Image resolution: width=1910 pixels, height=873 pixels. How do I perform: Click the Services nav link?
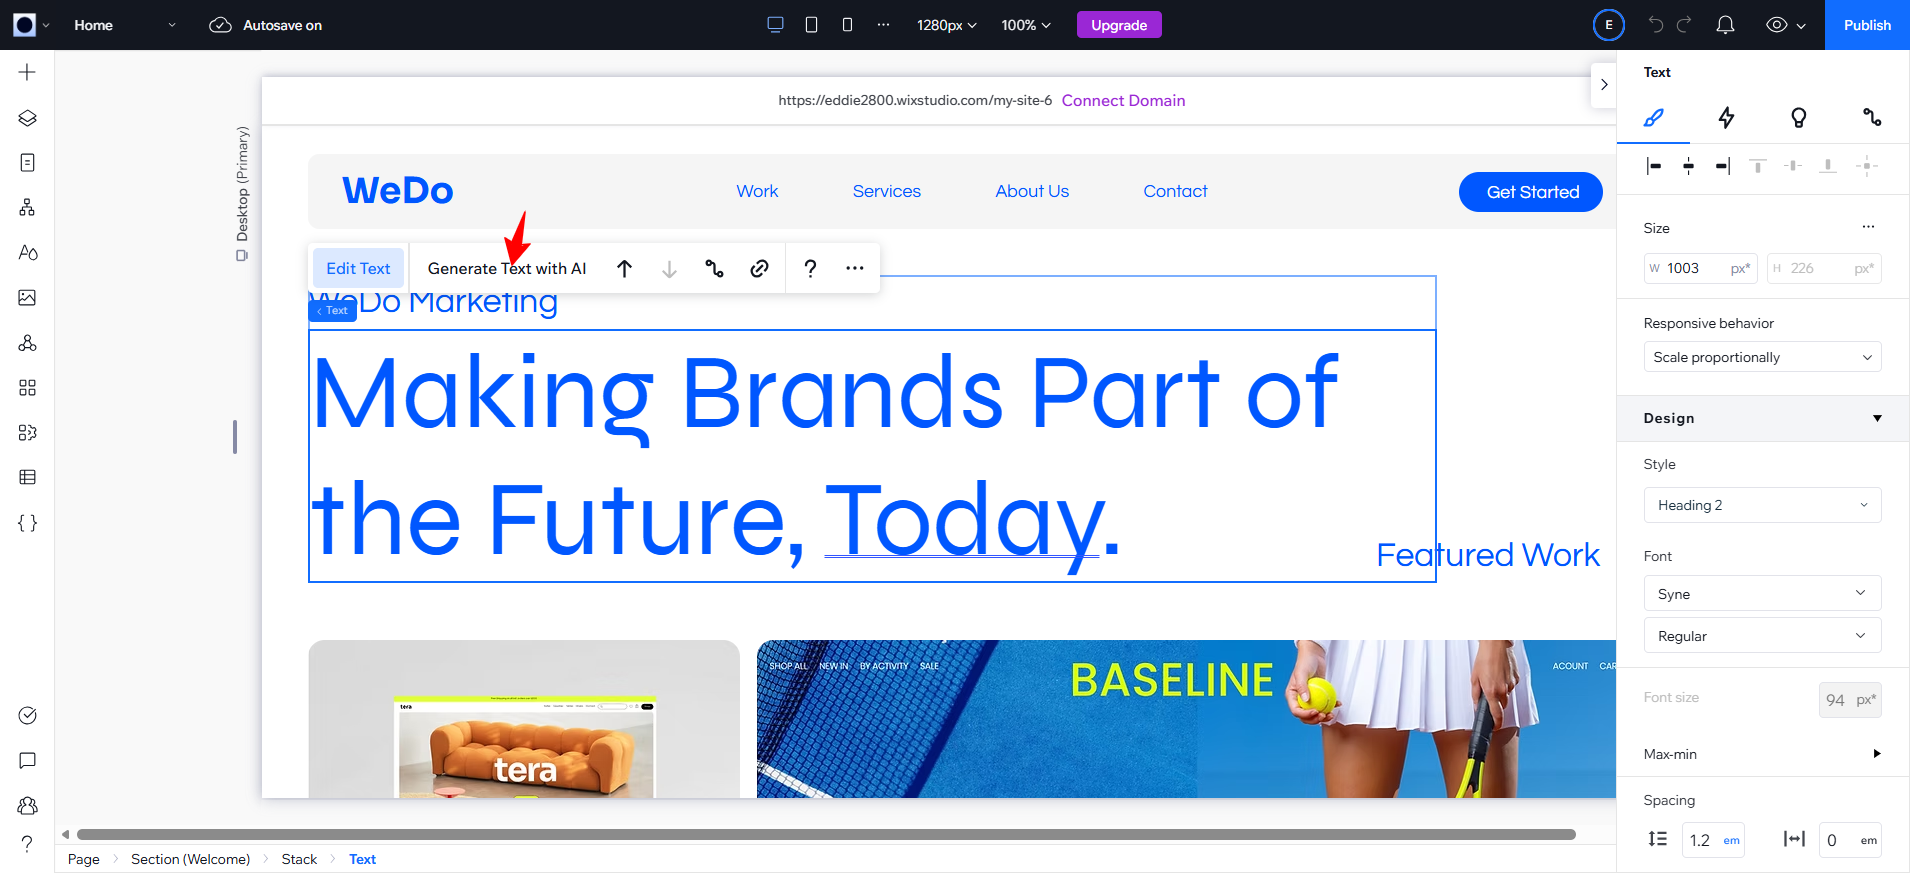click(x=886, y=191)
